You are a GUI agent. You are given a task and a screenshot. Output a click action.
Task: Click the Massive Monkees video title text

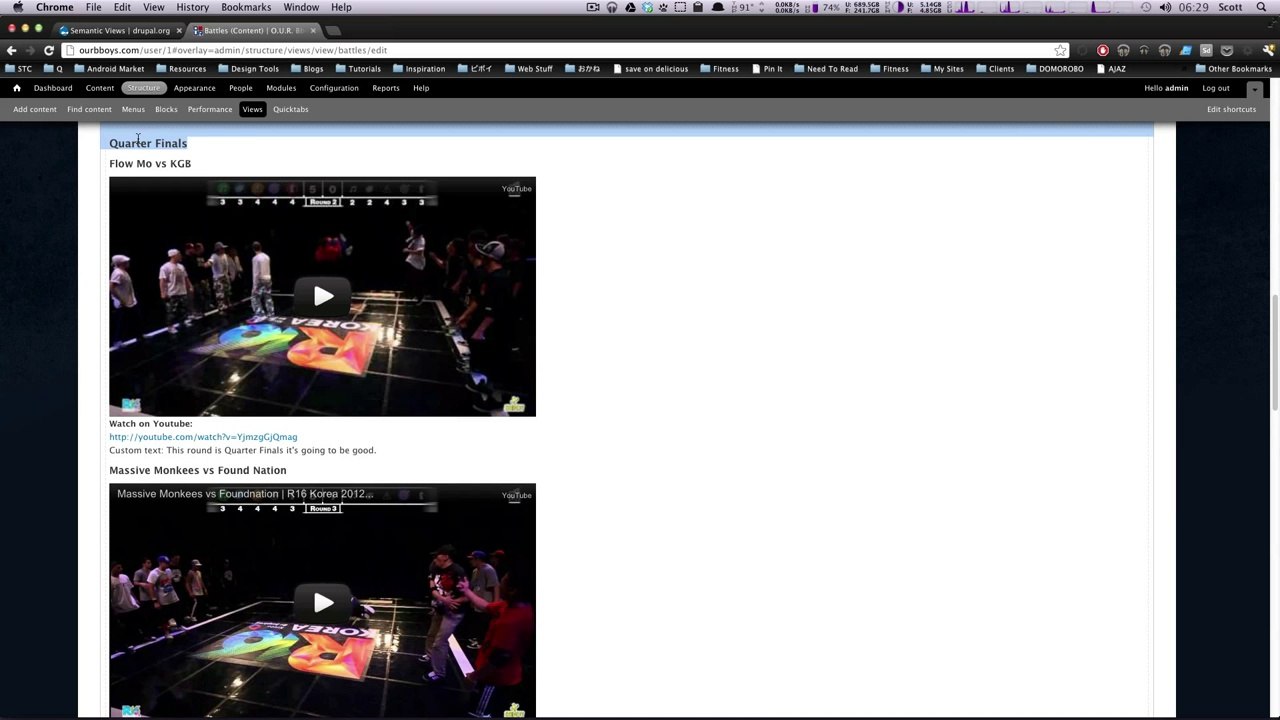[x=245, y=494]
